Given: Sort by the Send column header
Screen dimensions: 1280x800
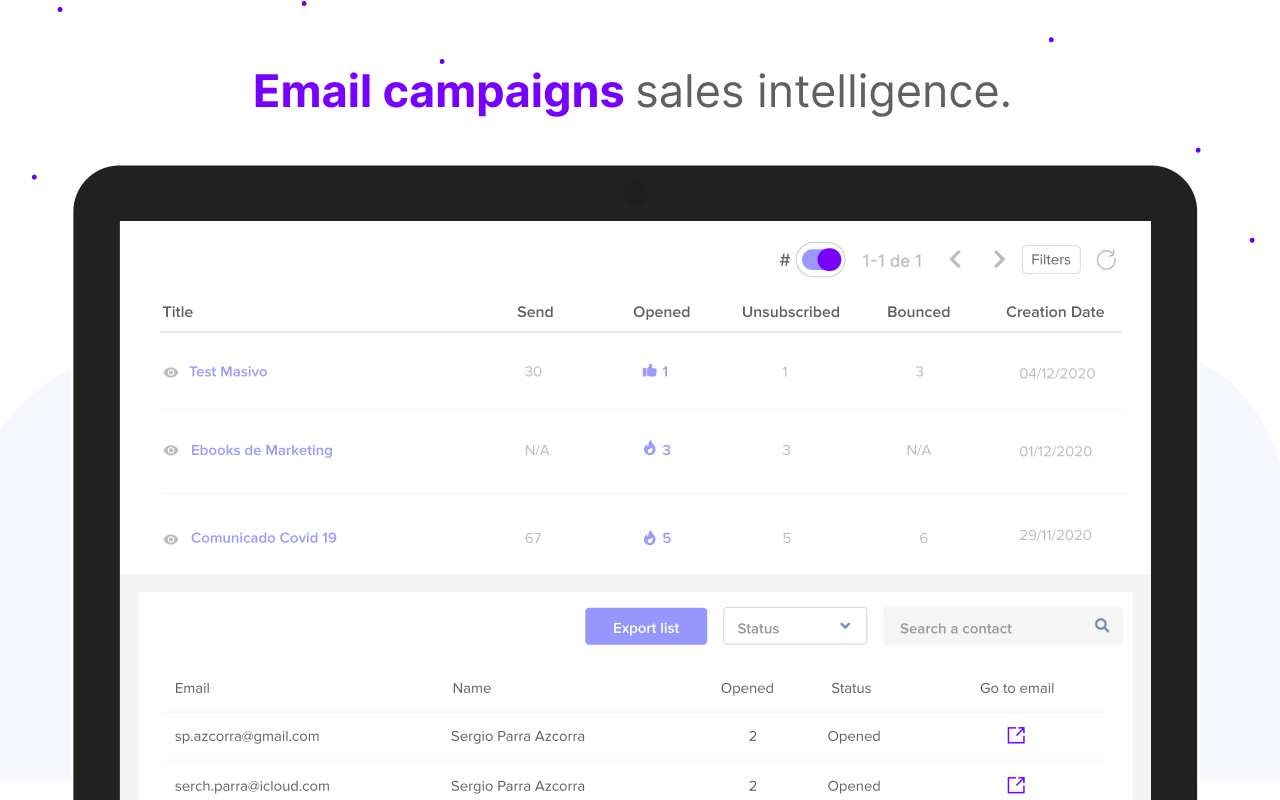Looking at the screenshot, I should pos(535,312).
